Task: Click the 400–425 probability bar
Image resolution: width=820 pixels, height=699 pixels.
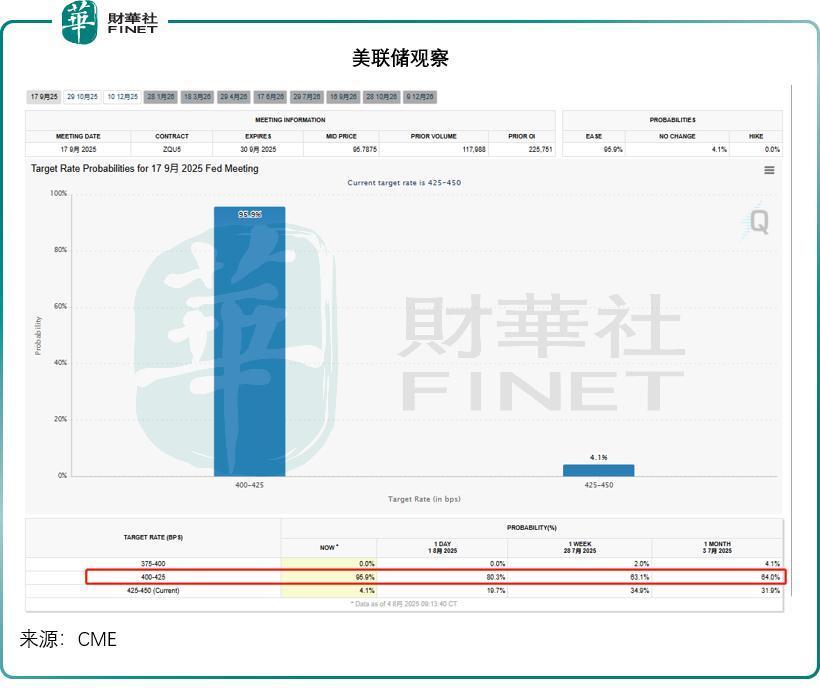Action: [x=249, y=341]
